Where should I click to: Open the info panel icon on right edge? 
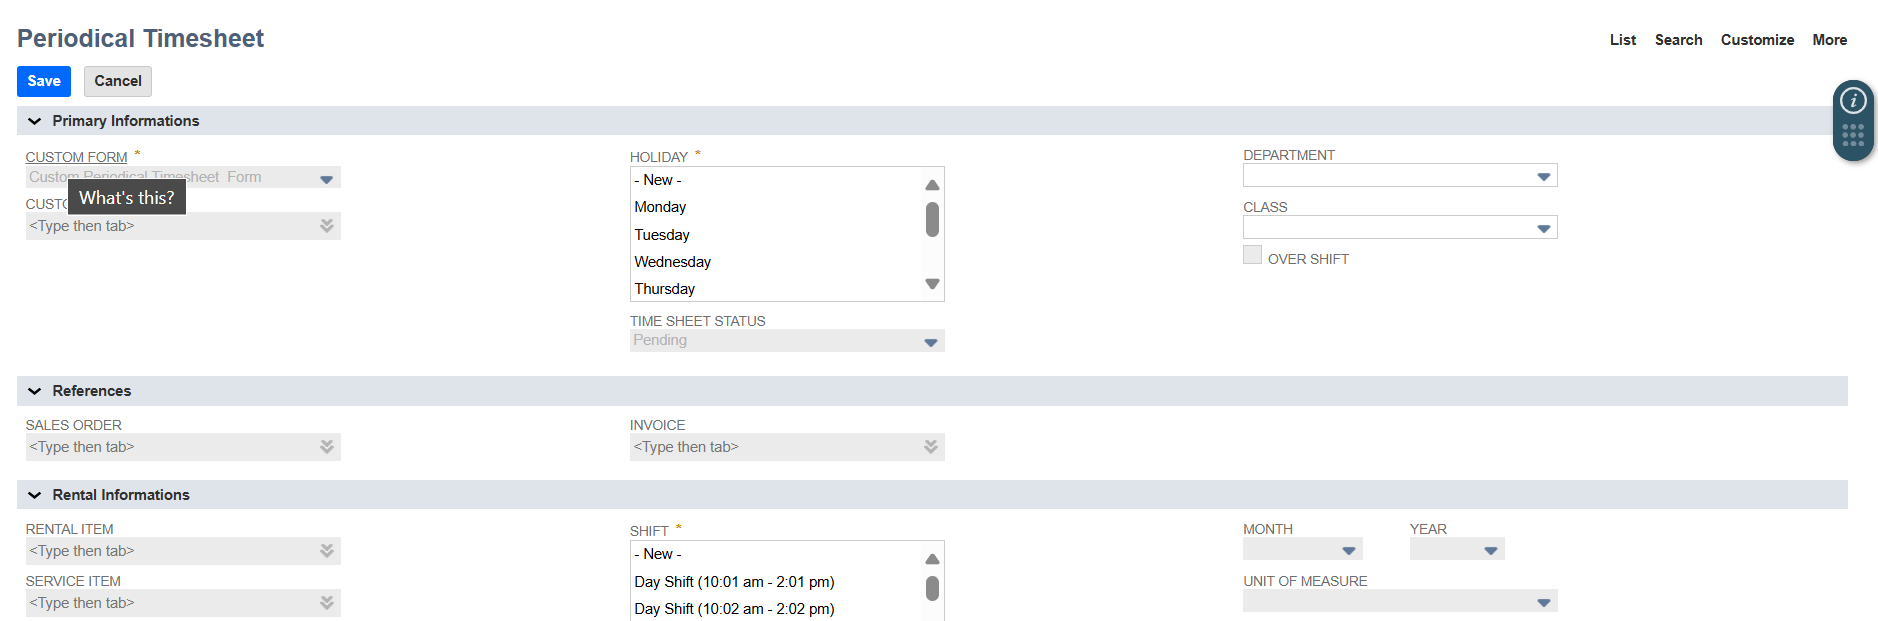[x=1852, y=100]
